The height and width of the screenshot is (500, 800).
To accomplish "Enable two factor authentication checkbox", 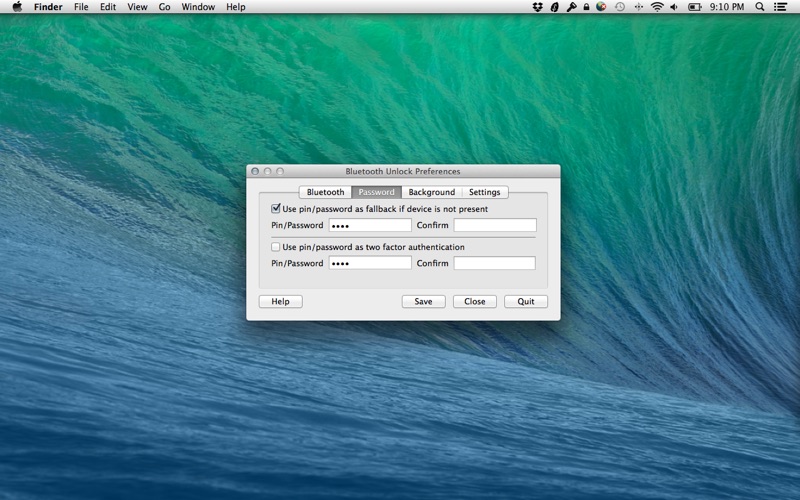I will click(x=276, y=247).
